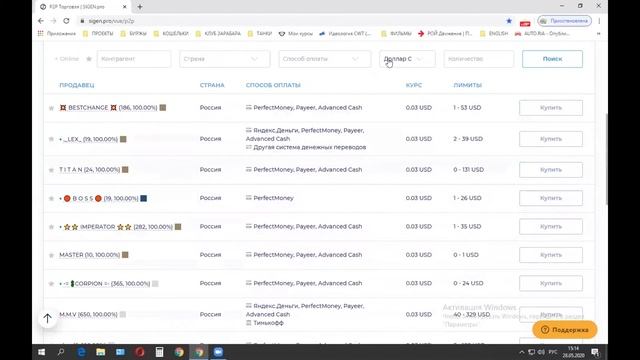Viewport: 640px width, 360px height.
Task: Open the ENGLISH bookmark folder
Action: (494, 33)
